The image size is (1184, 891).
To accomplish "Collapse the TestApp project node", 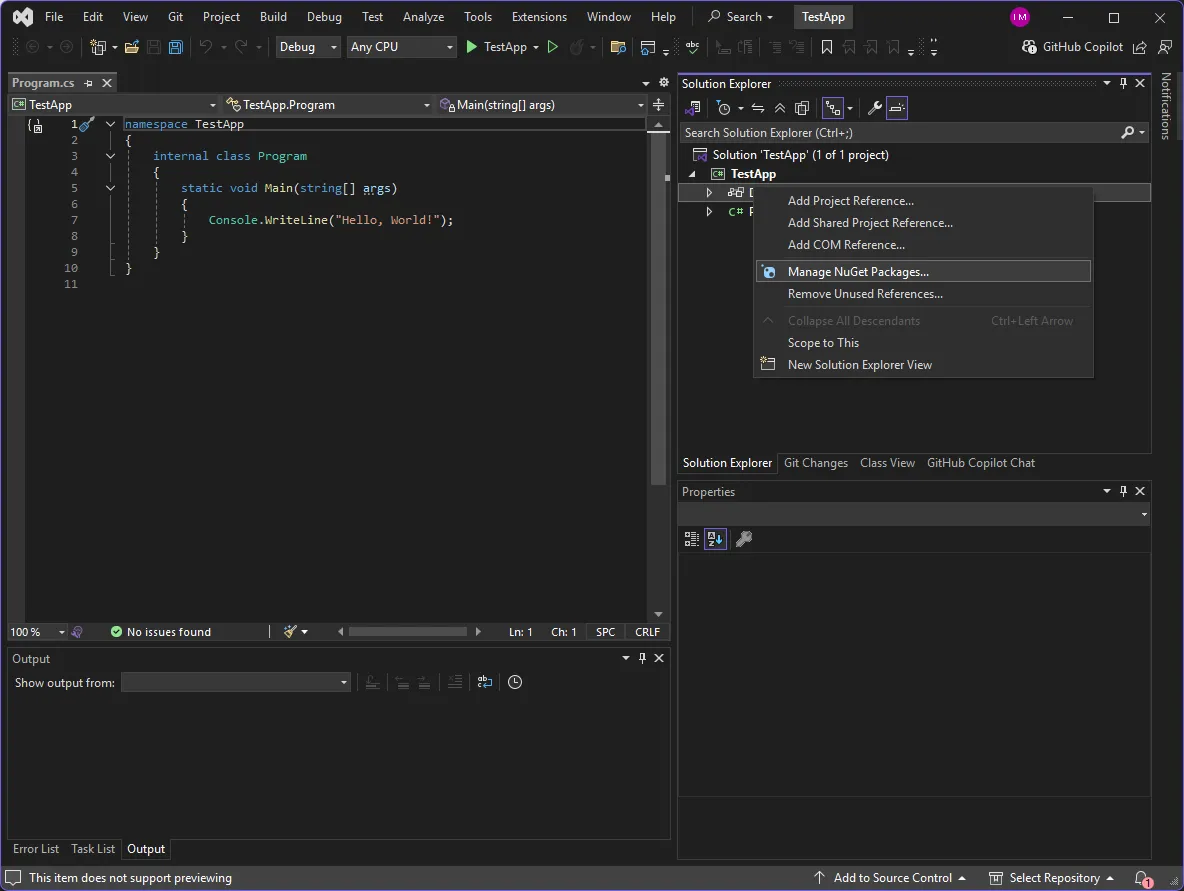I will click(x=692, y=173).
